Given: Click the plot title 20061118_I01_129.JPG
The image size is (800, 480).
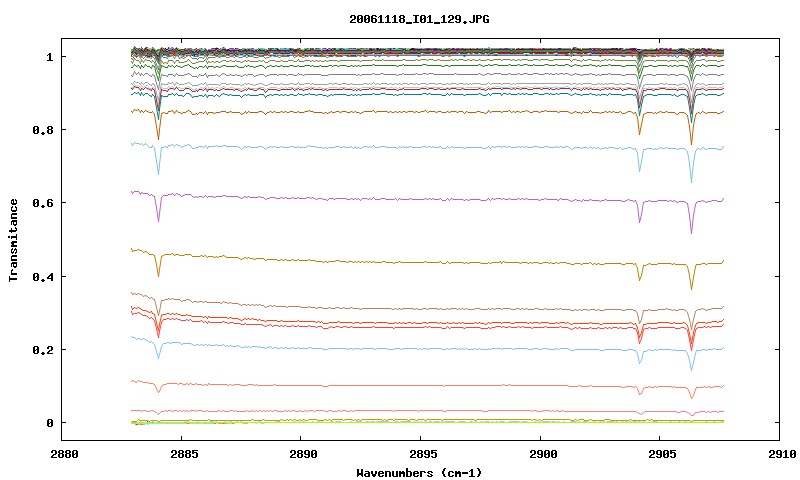Looking at the screenshot, I should (419, 19).
